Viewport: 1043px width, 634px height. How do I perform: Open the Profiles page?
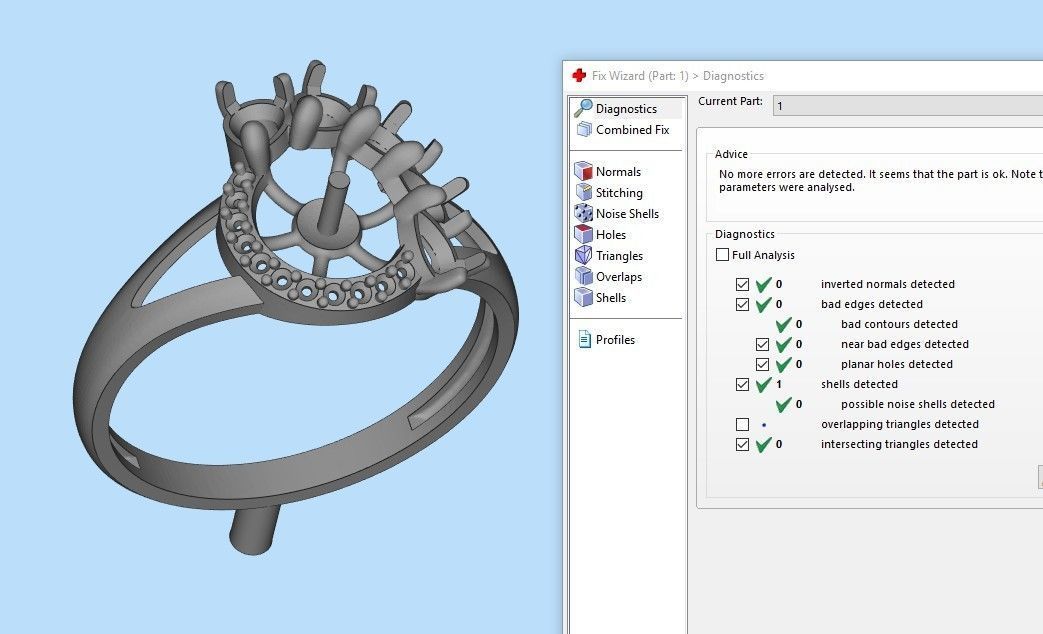[x=615, y=340]
